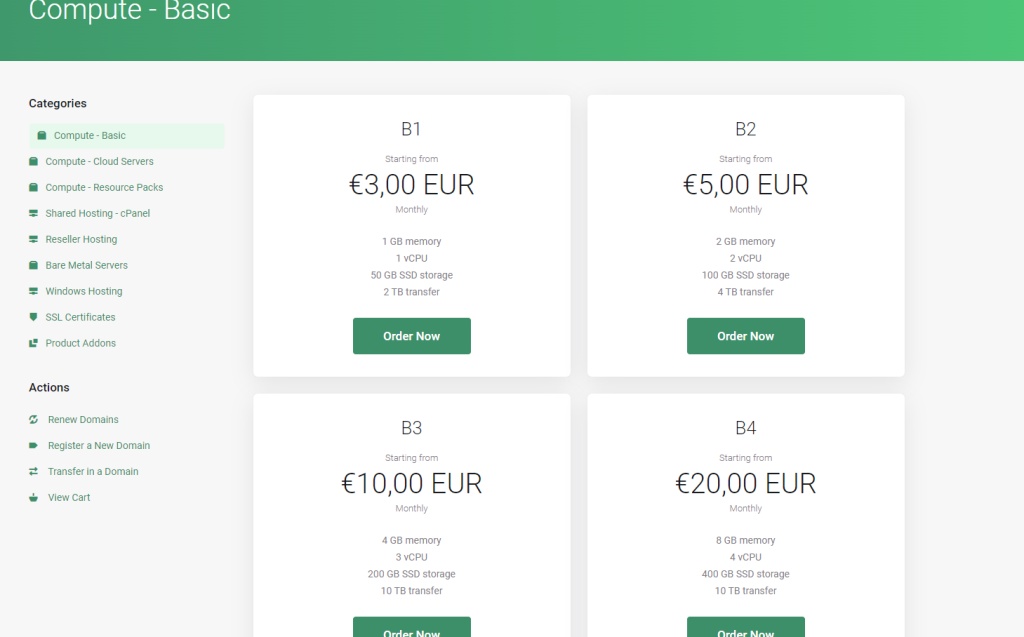Order the B2 plan at €5,00
Screen dimensions: 1024x637
[746, 336]
